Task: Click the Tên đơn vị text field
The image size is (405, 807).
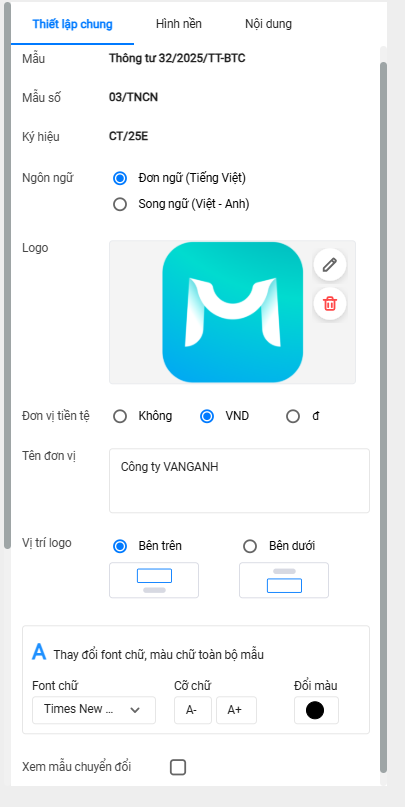Action: click(239, 481)
